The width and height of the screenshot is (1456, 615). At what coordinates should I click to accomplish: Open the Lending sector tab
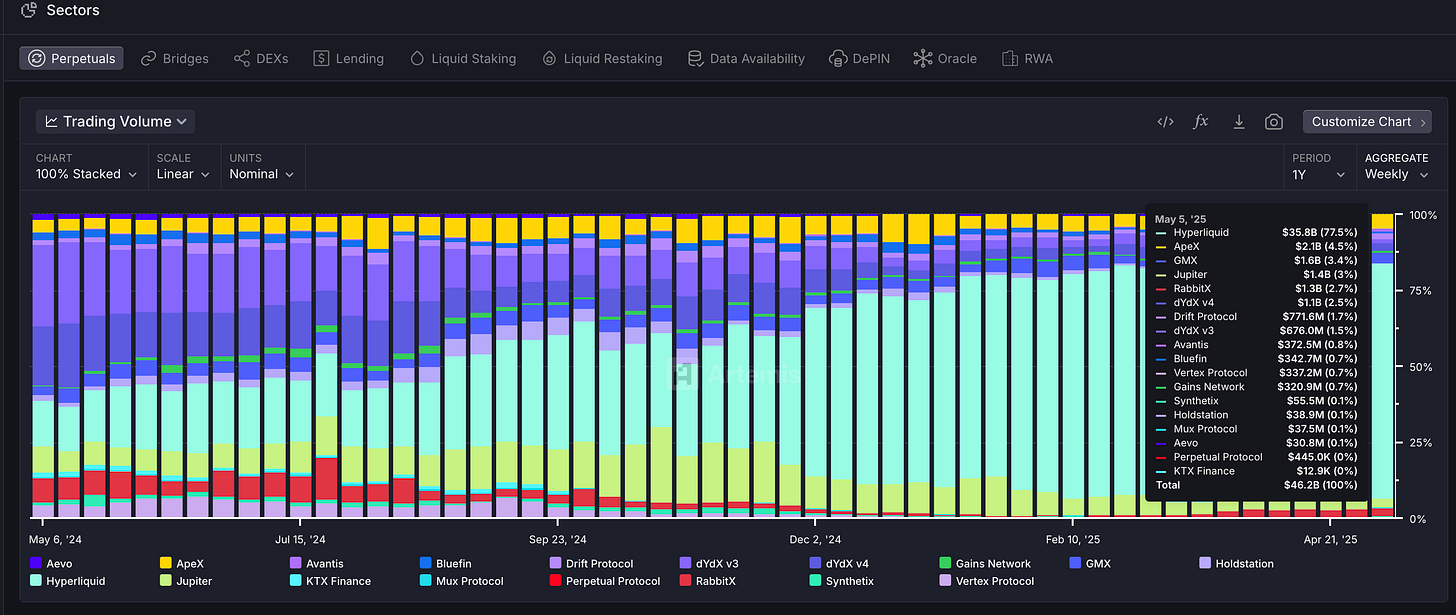click(x=348, y=58)
